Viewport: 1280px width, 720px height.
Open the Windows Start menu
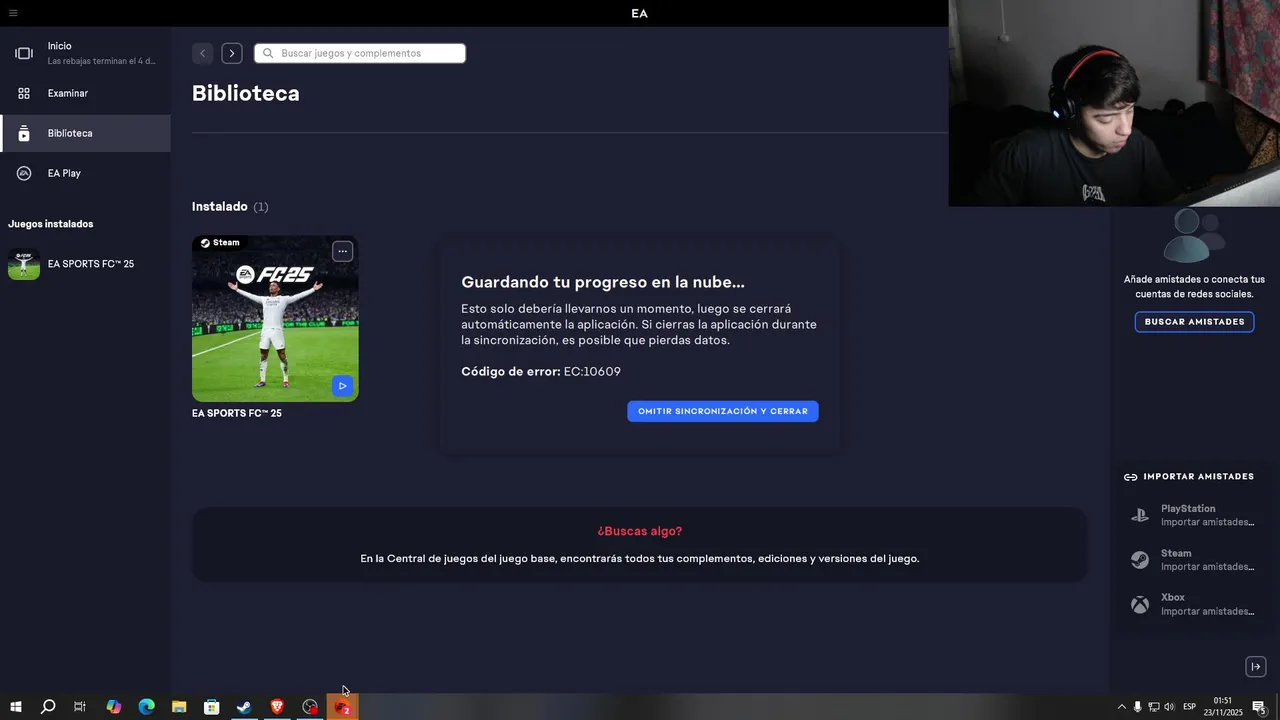(x=15, y=707)
